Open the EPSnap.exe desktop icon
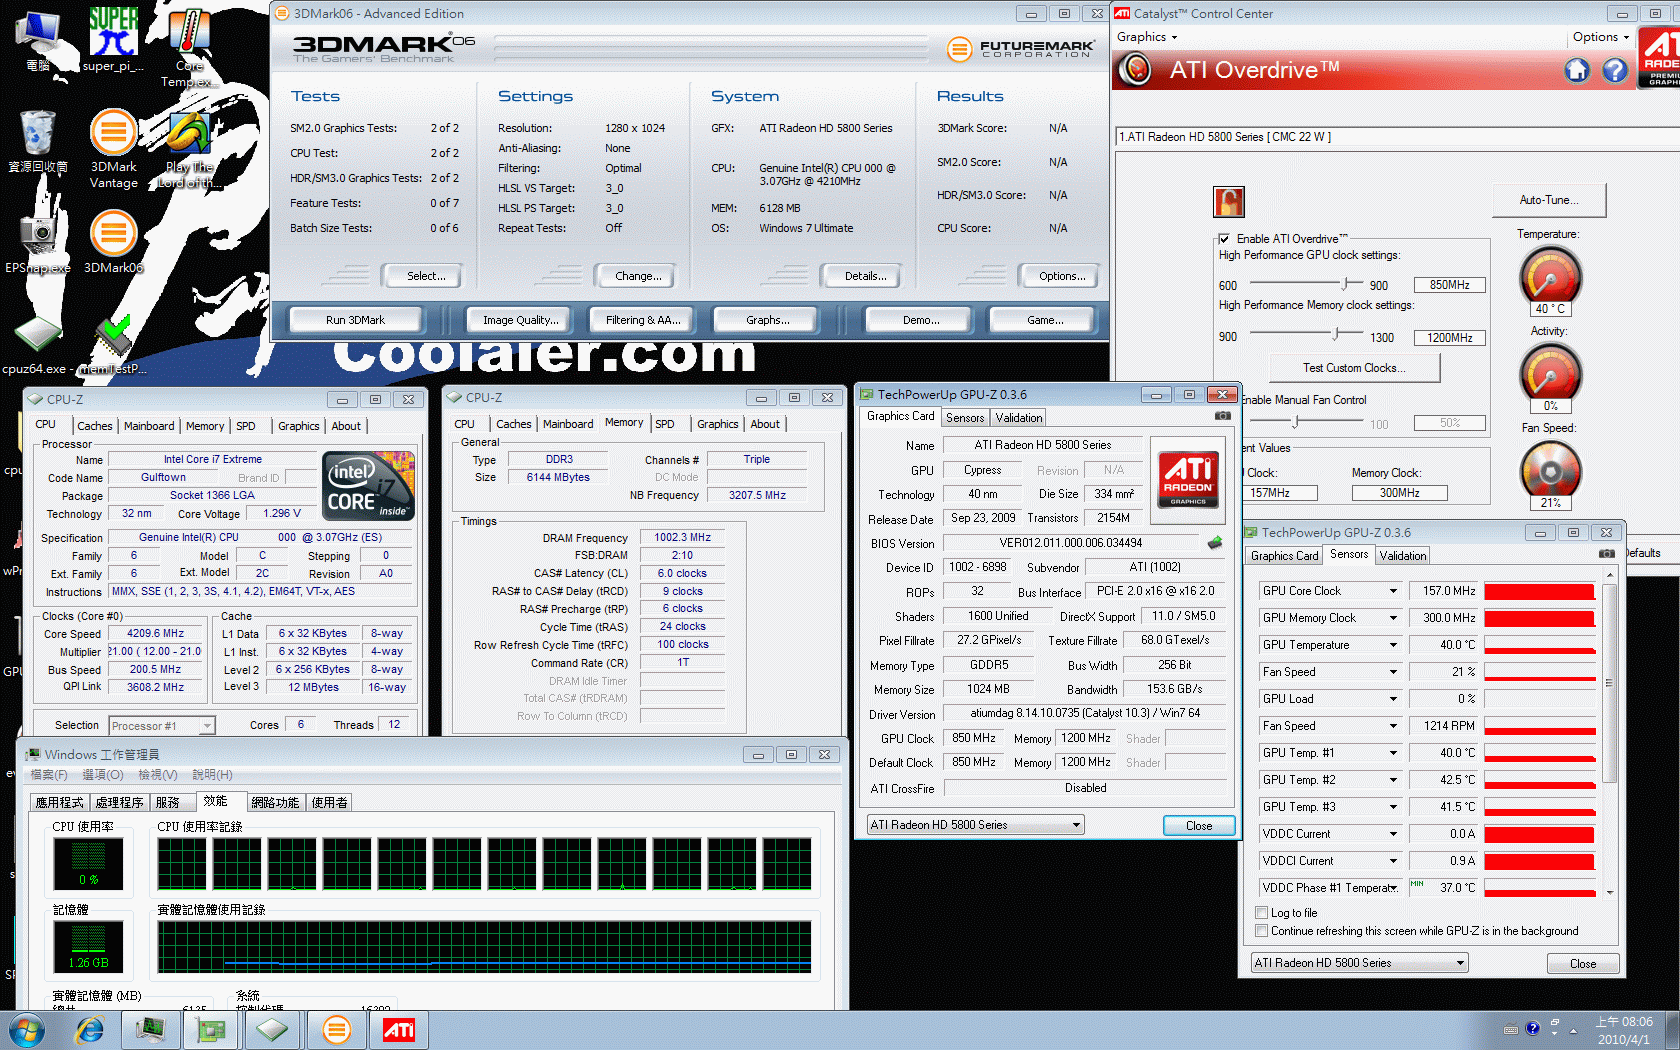Viewport: 1680px width, 1050px height. point(37,243)
